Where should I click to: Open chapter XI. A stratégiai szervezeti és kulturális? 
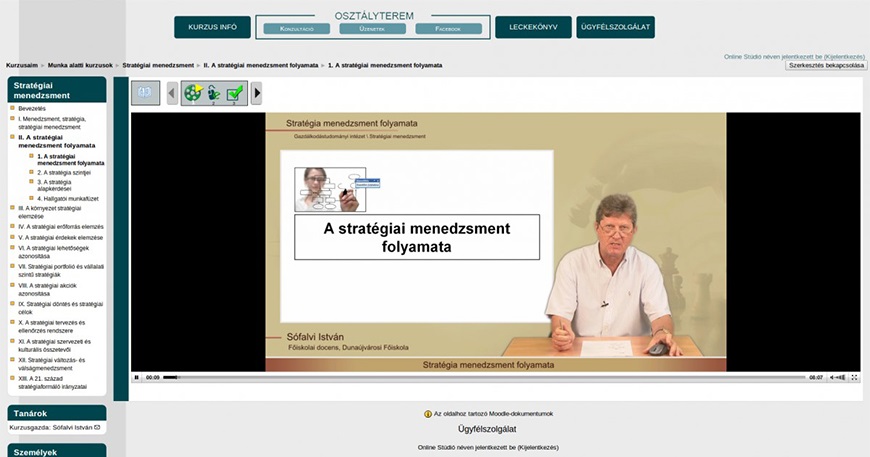pos(54,346)
